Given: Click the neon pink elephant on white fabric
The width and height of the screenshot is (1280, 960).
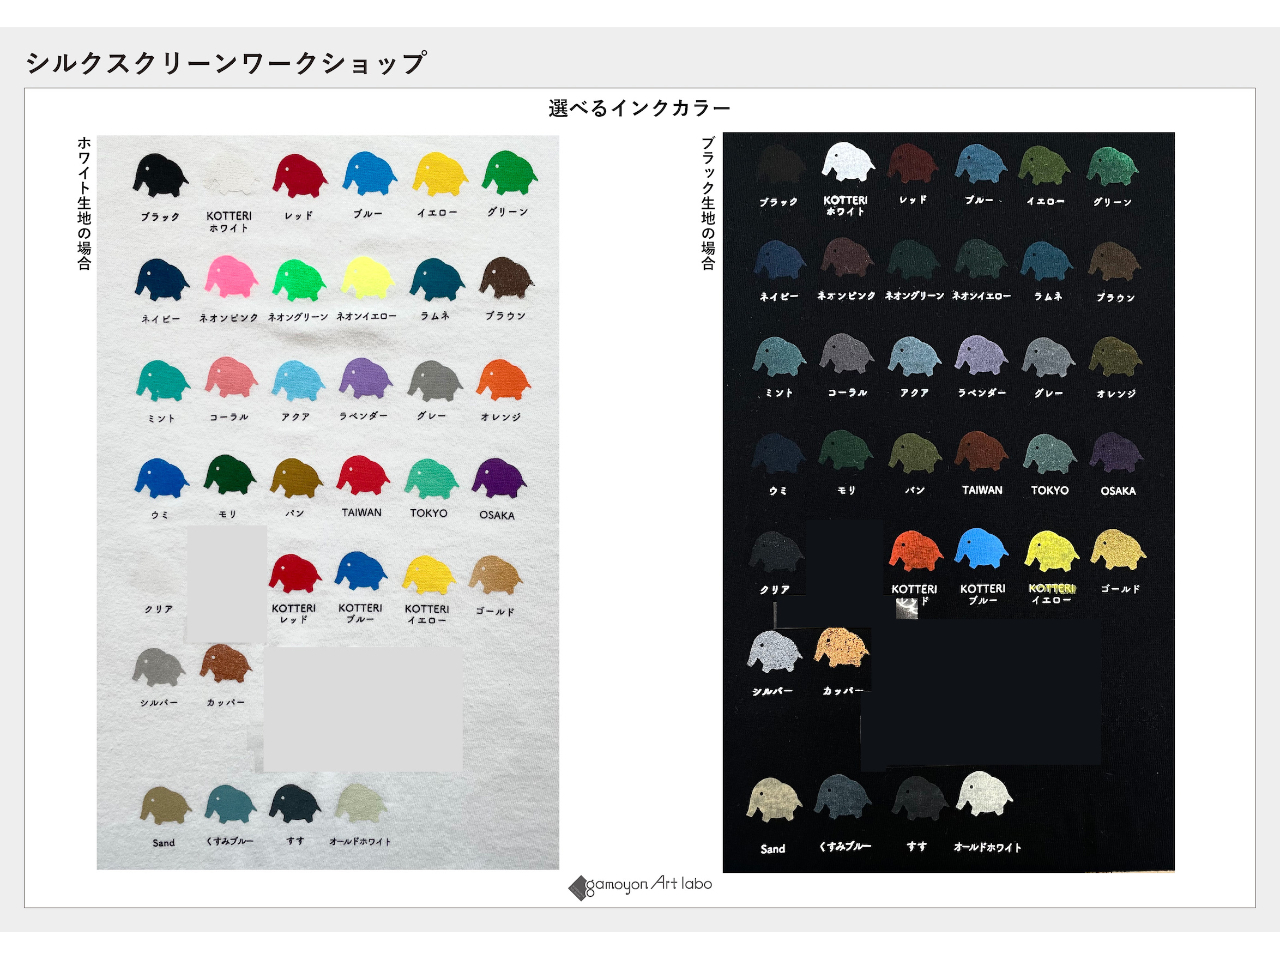Looking at the screenshot, I should (x=232, y=277).
